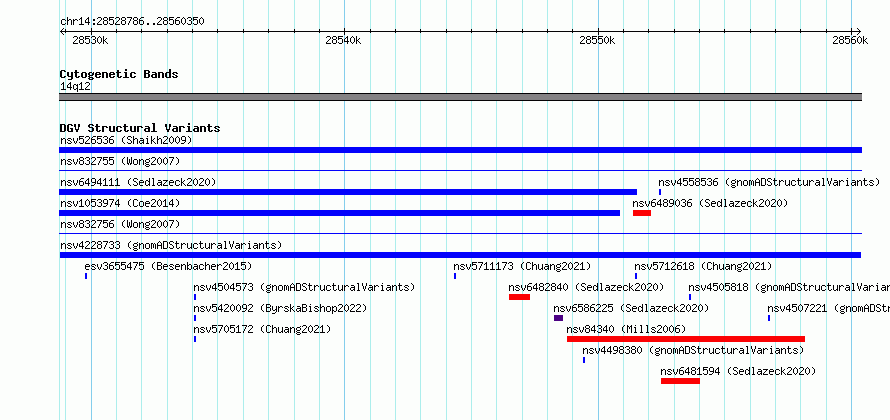Select the red nsv6481594 variant bar

680,381
